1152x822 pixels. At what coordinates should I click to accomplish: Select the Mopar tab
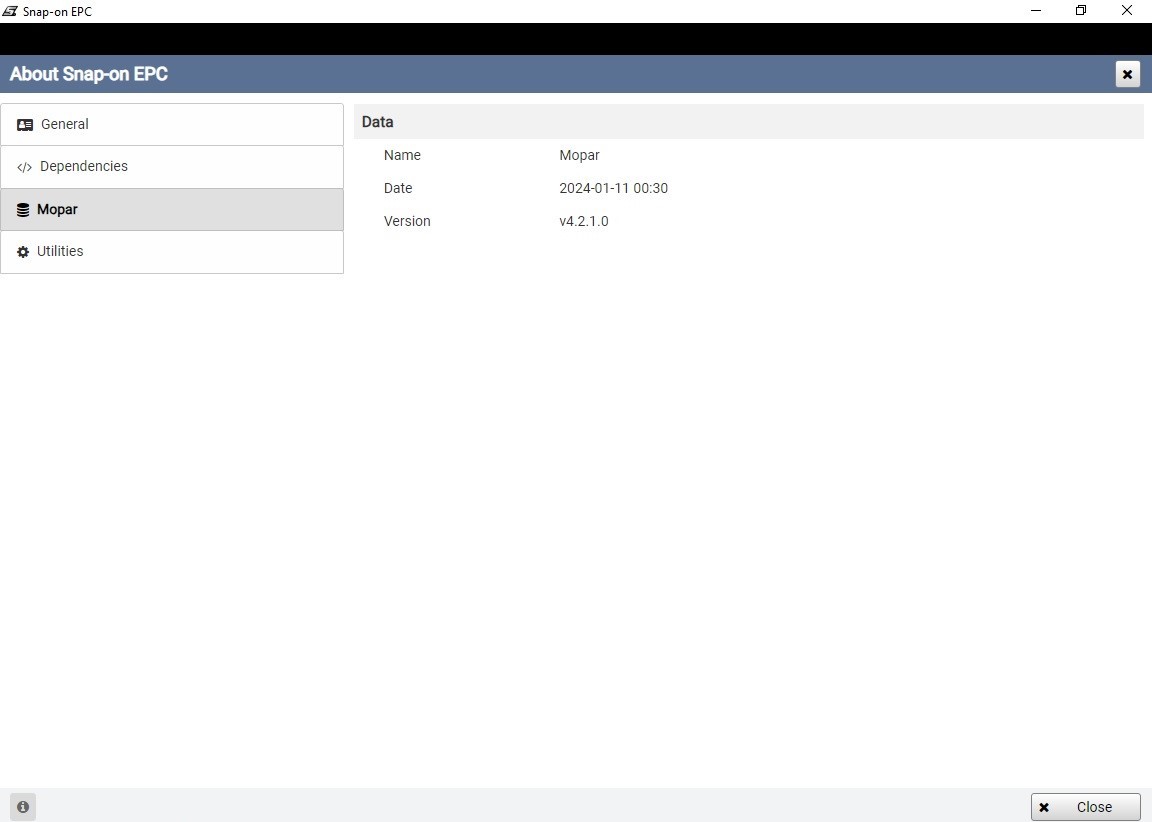(x=172, y=209)
